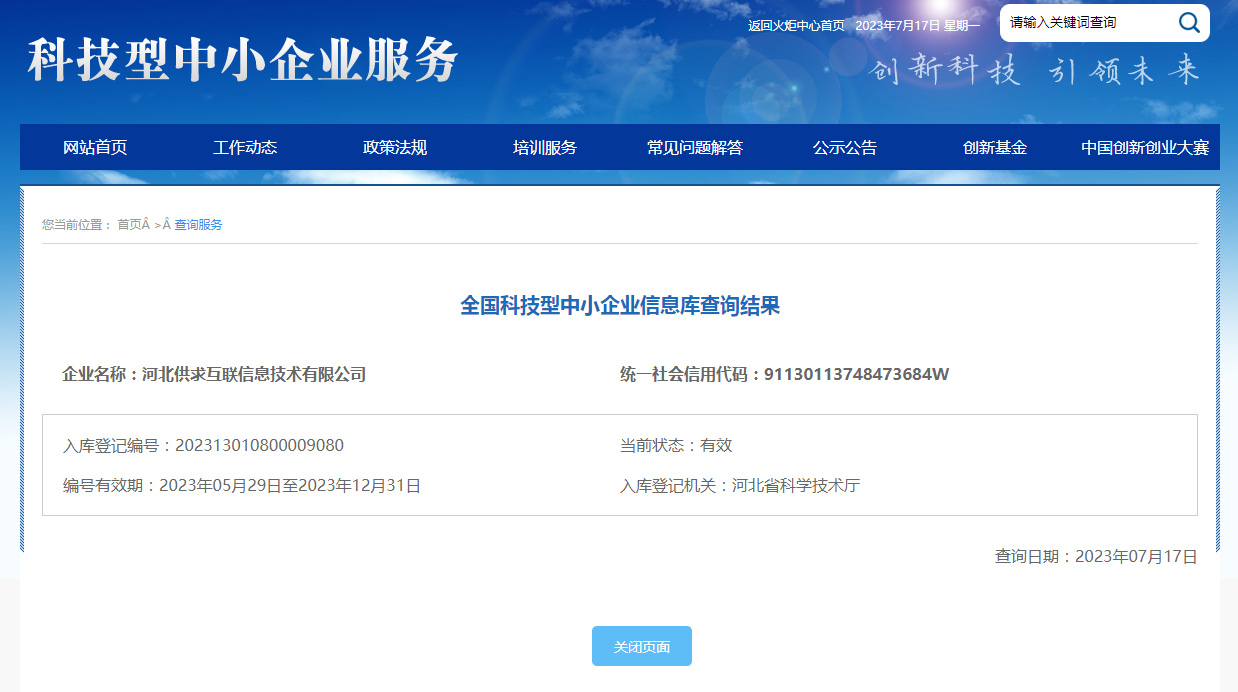Focus the keyword search input field

1085,23
